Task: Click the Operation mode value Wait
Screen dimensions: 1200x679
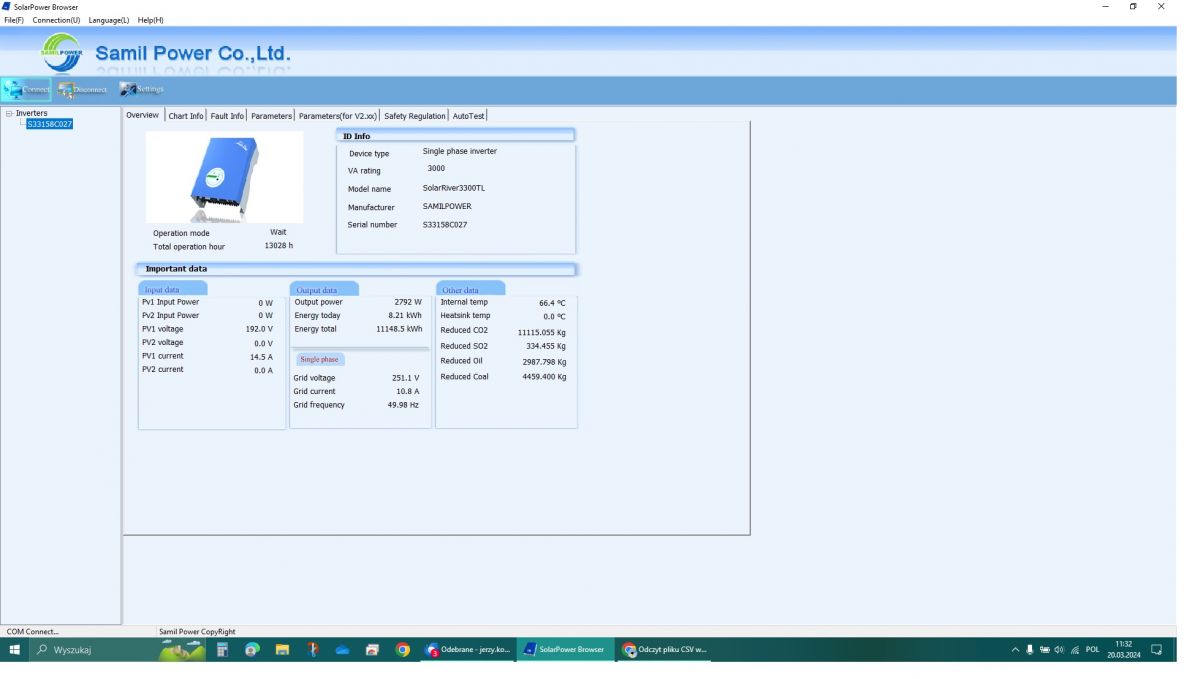Action: 278,232
